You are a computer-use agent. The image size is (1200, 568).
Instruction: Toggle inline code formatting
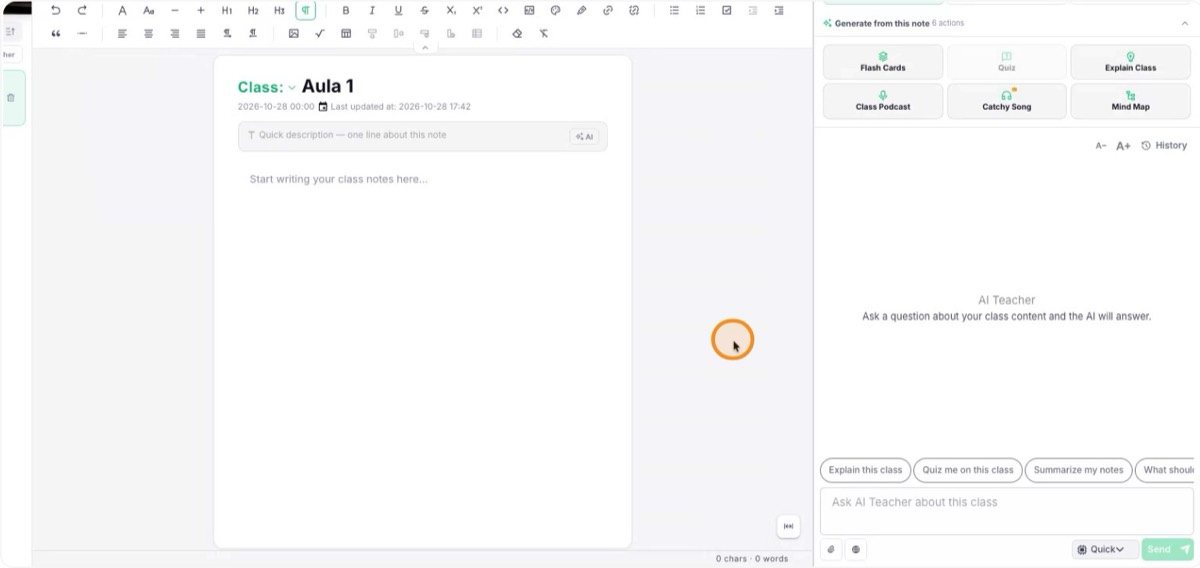(x=503, y=10)
